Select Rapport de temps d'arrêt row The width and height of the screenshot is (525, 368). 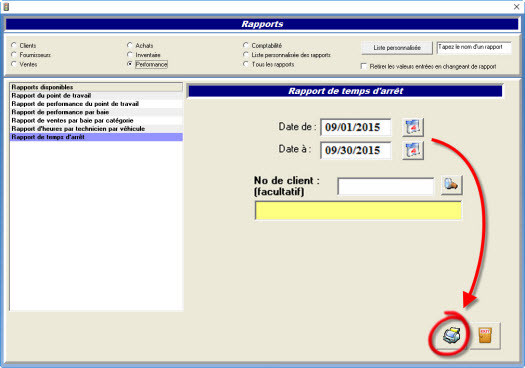[96, 137]
